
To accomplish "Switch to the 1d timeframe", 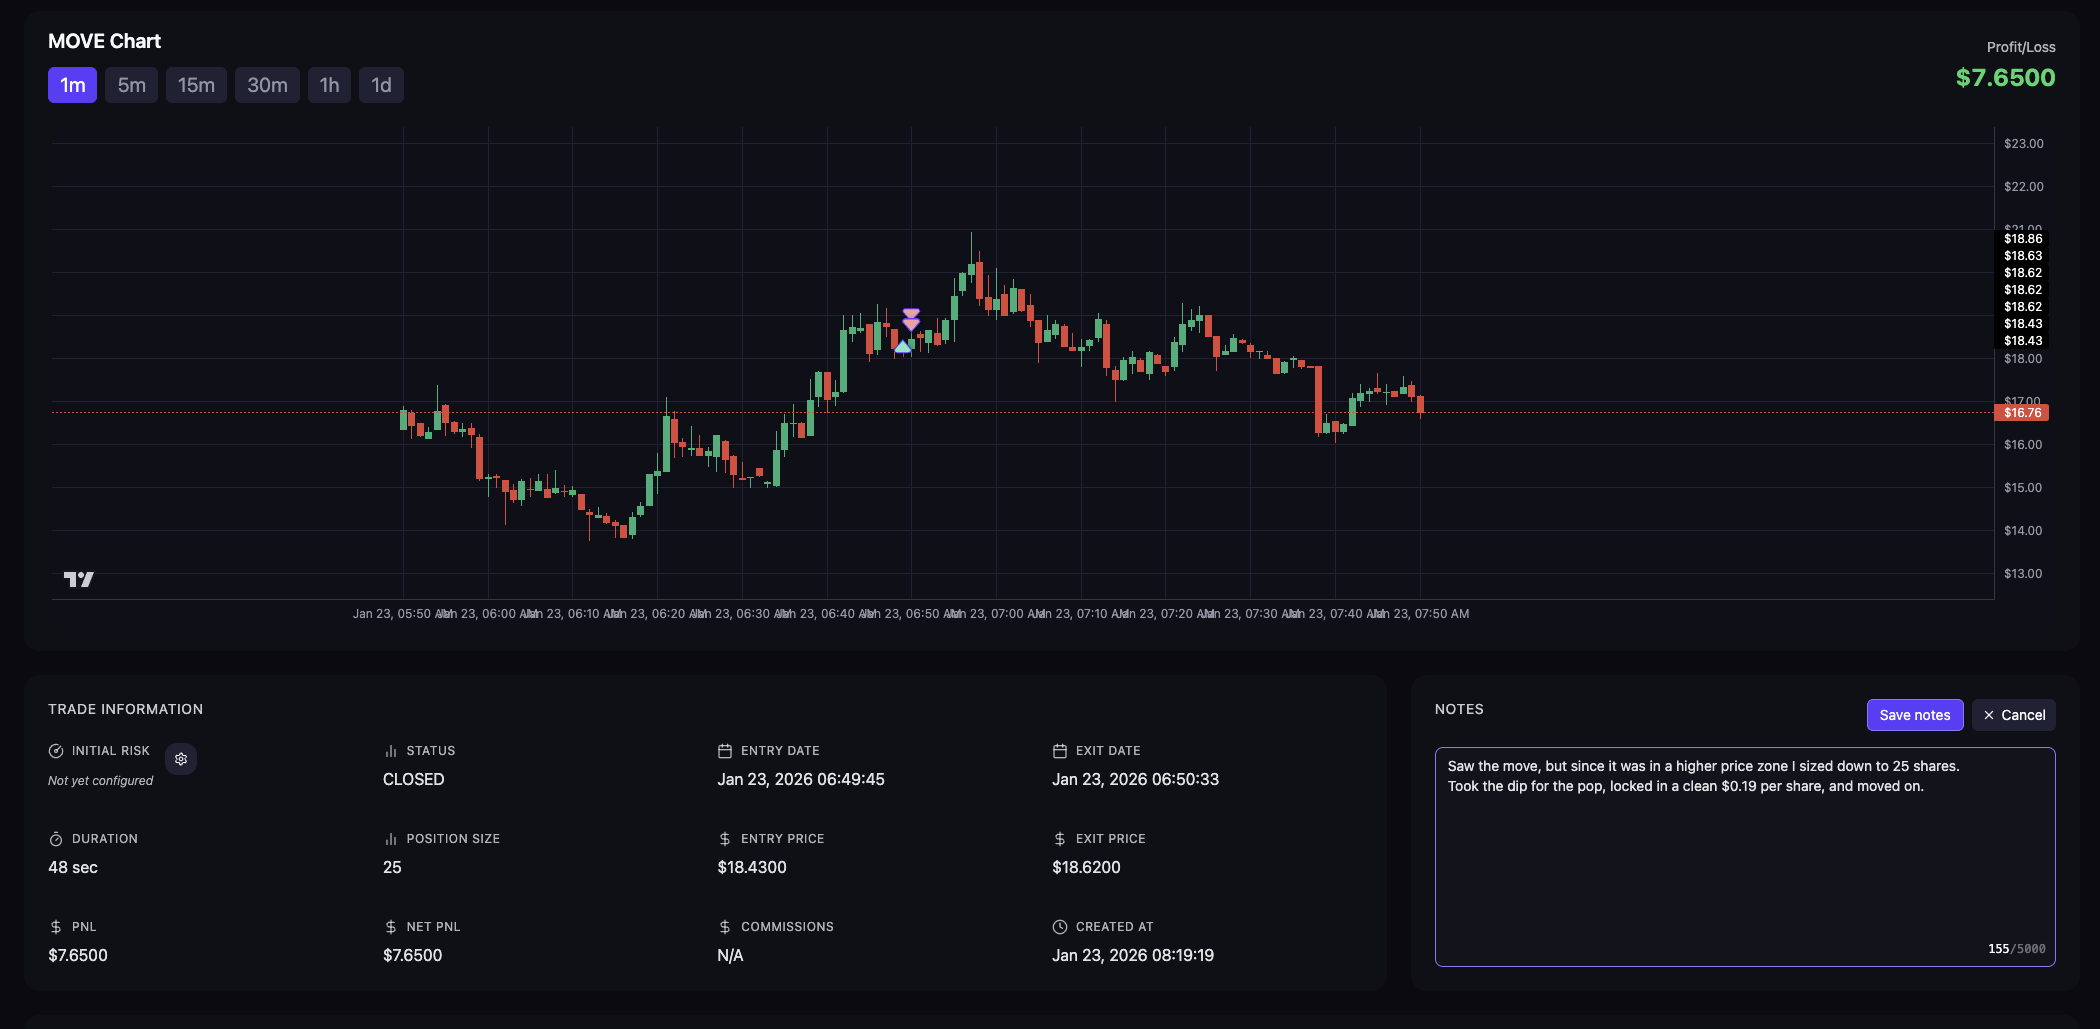I will (381, 85).
